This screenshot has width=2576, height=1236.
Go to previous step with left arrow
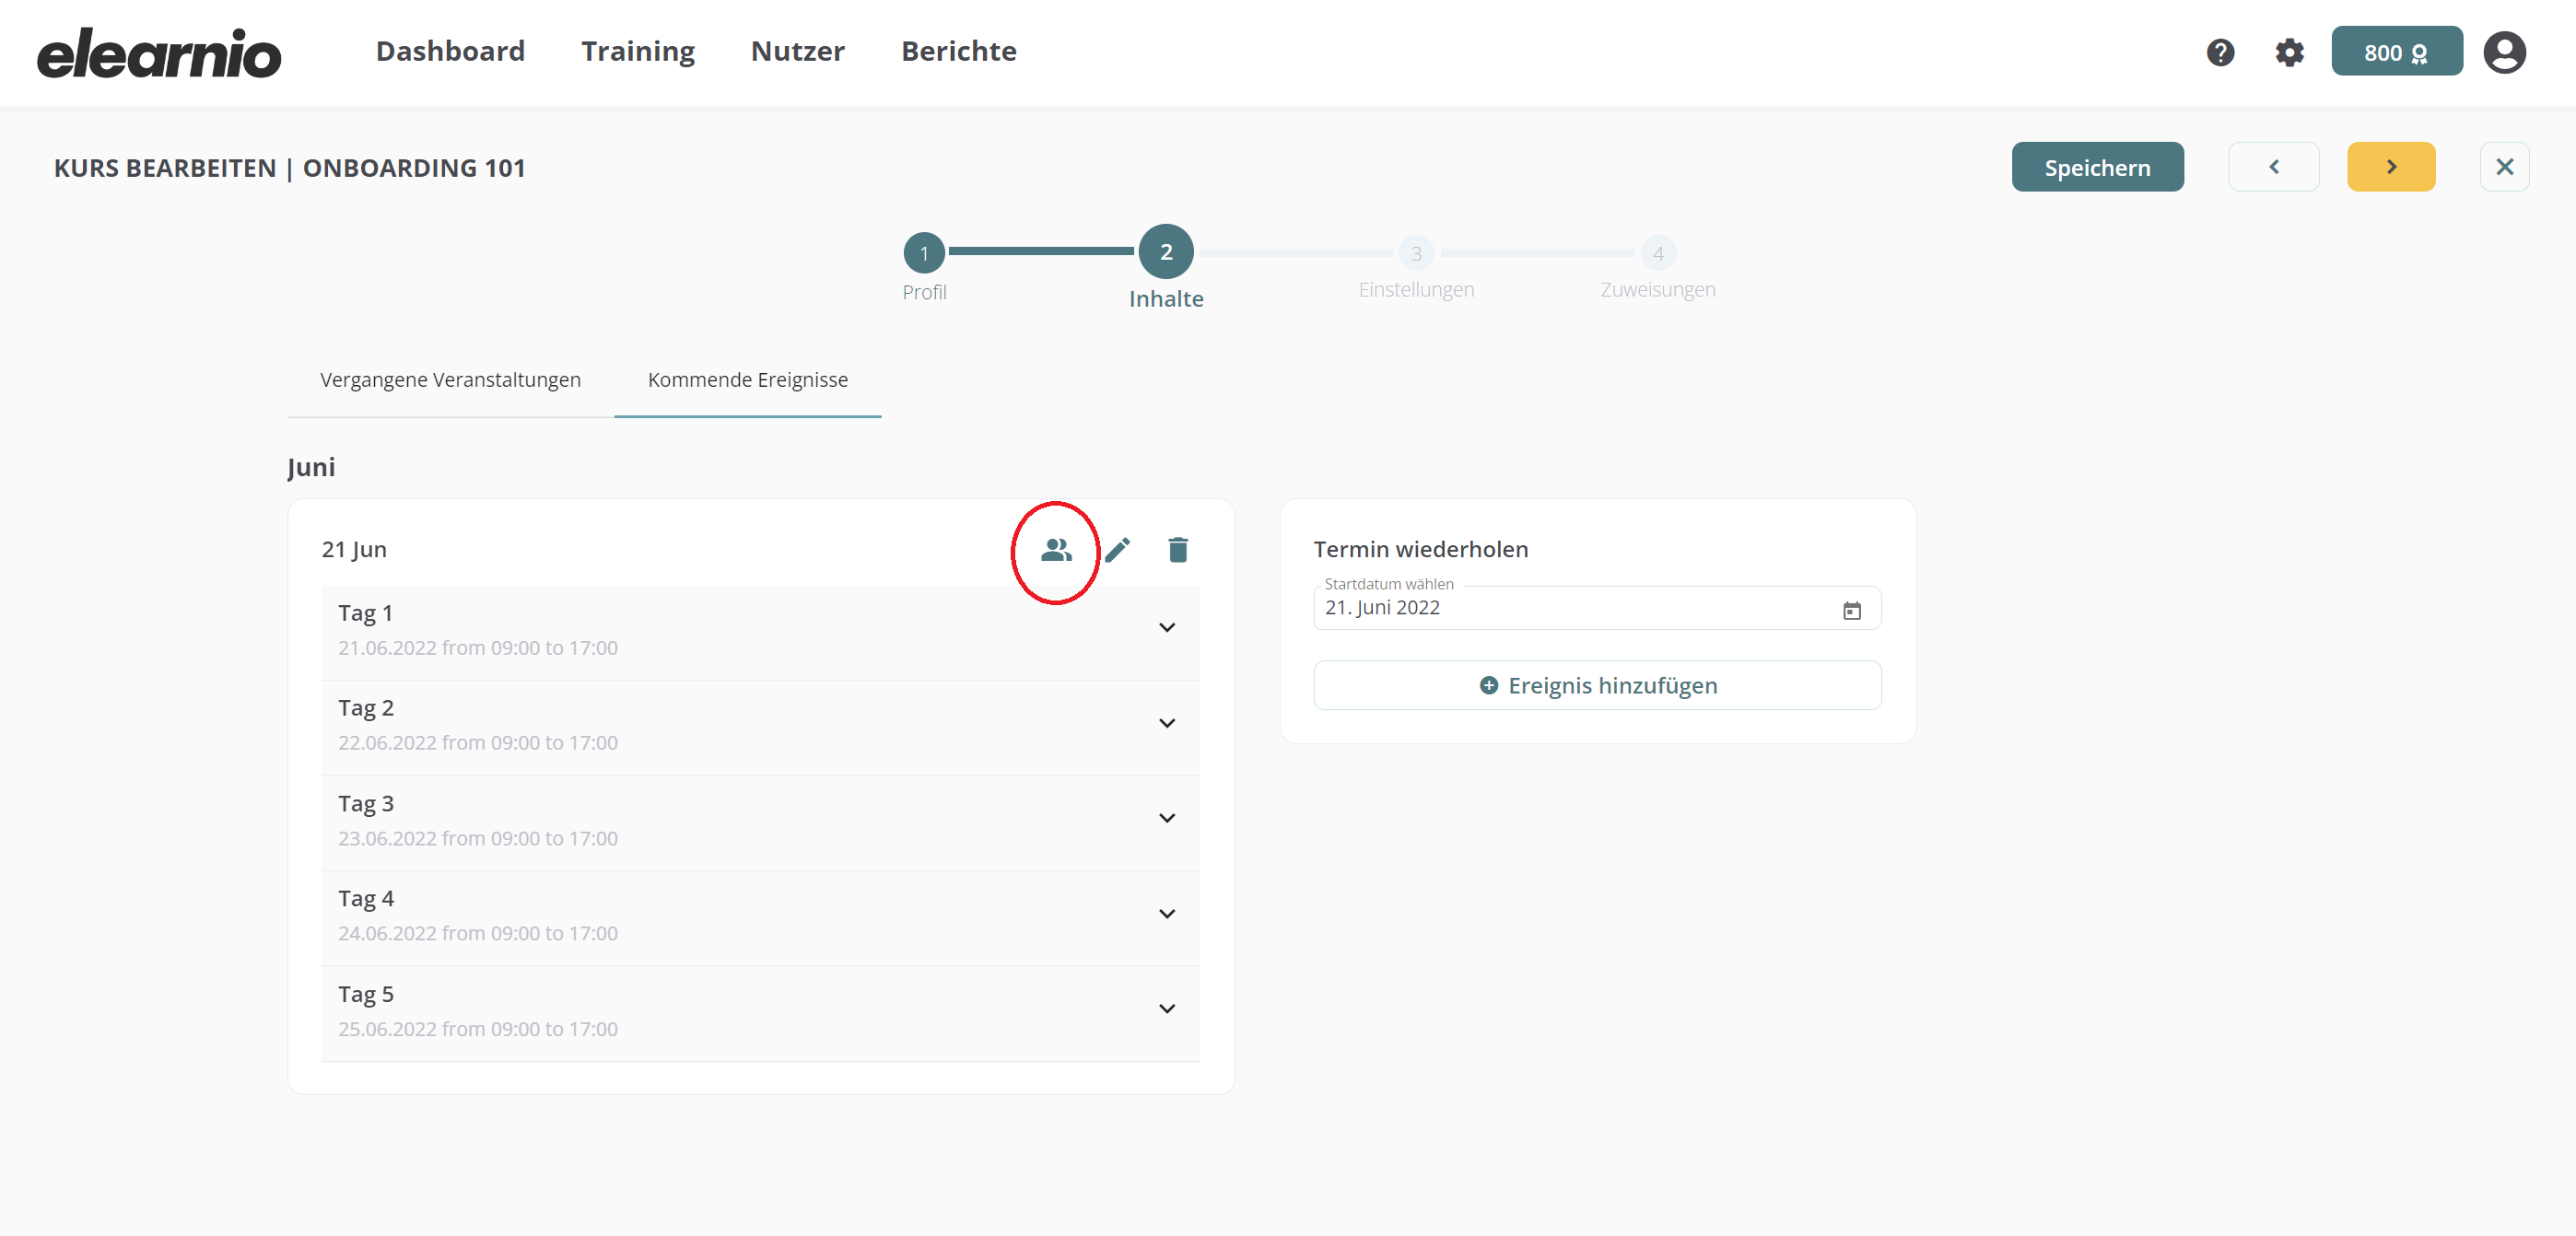[x=2273, y=167]
